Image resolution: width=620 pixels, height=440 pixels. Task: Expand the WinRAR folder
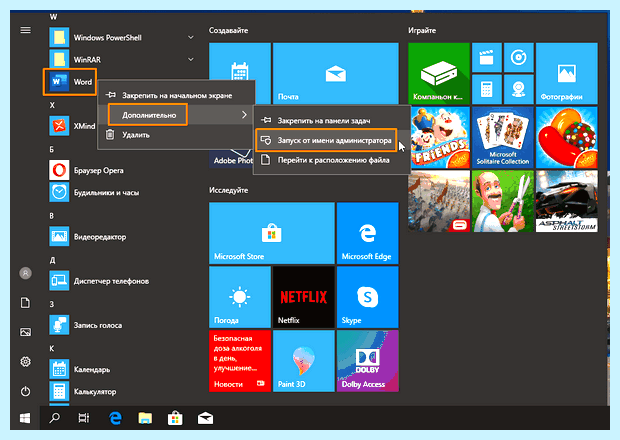click(191, 60)
